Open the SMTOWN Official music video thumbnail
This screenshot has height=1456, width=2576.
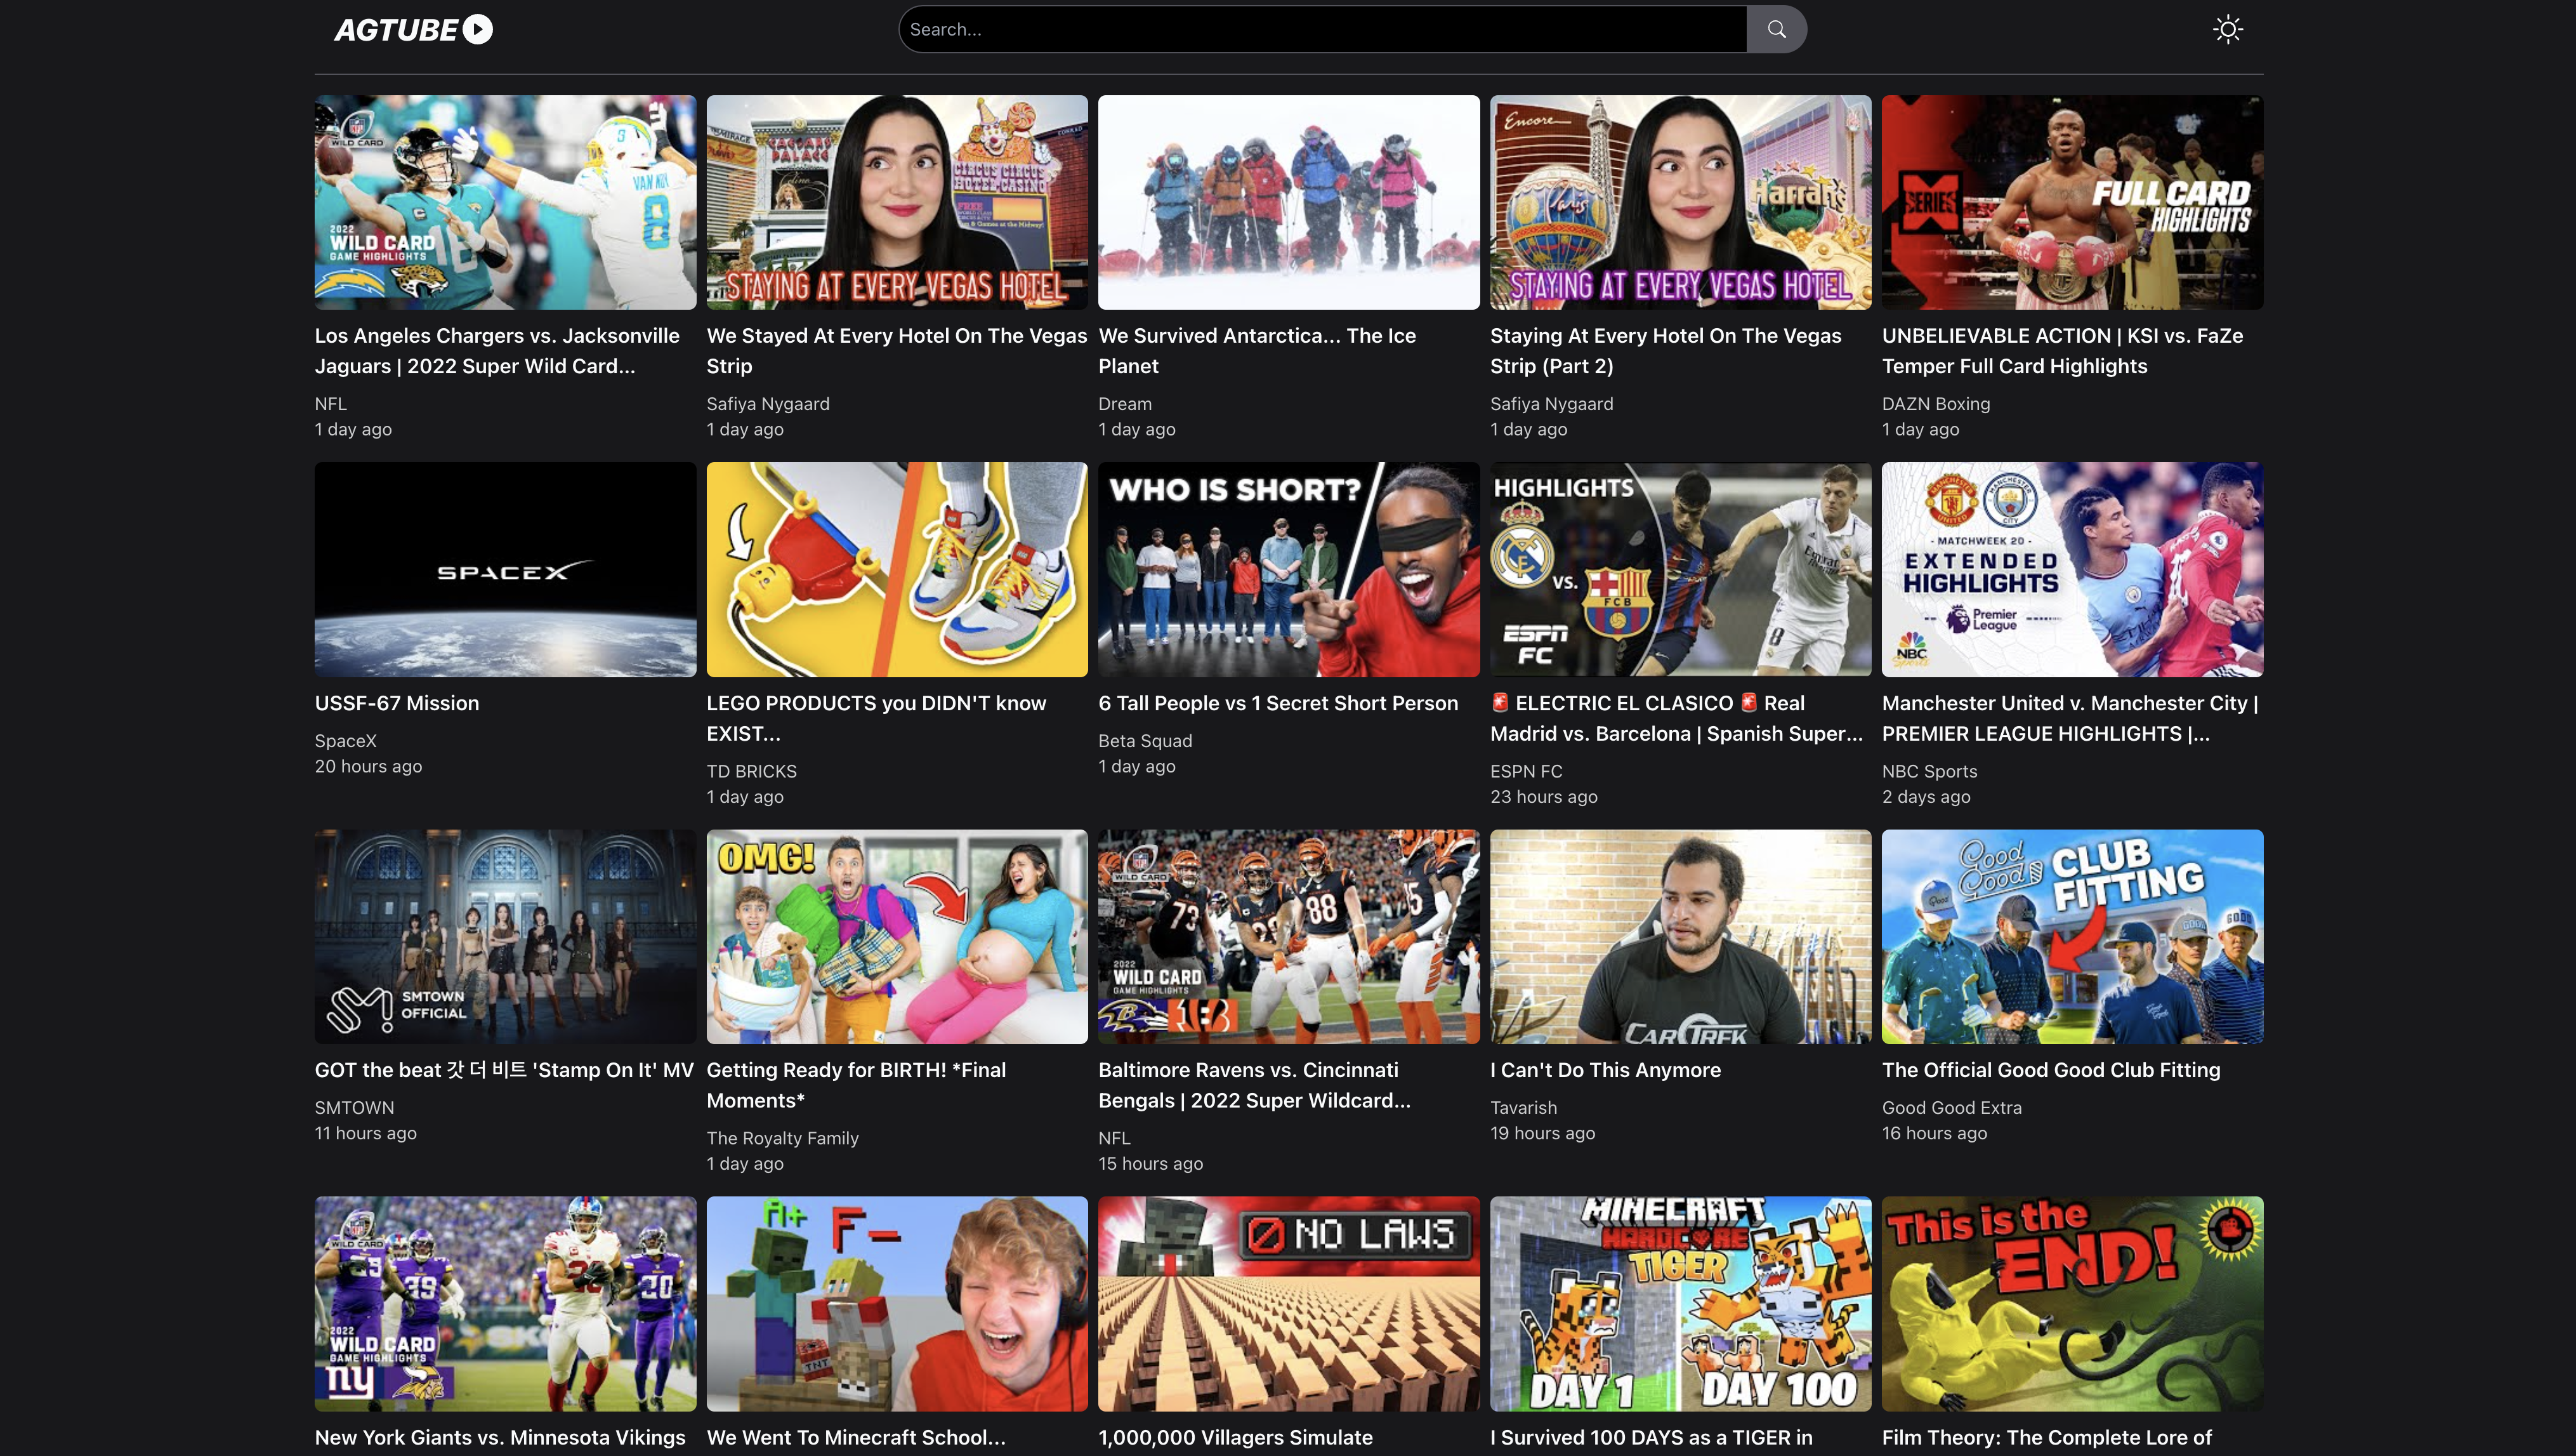click(x=505, y=936)
